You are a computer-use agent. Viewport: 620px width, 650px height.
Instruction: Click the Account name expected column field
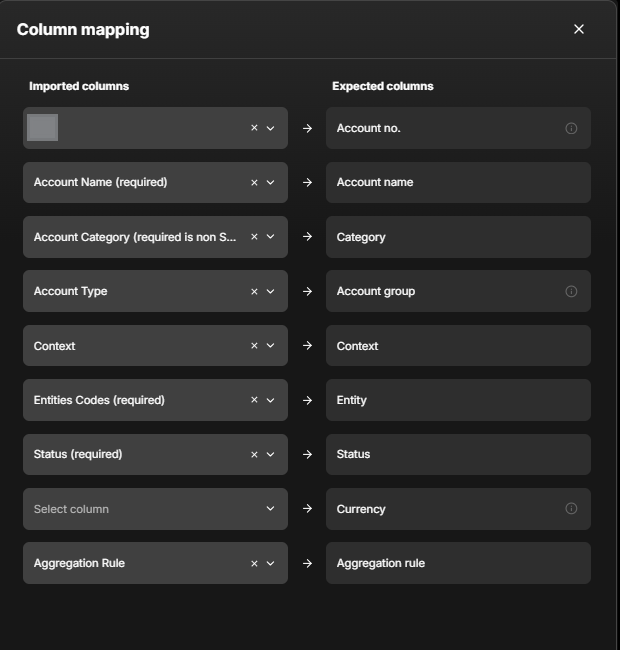tap(458, 183)
